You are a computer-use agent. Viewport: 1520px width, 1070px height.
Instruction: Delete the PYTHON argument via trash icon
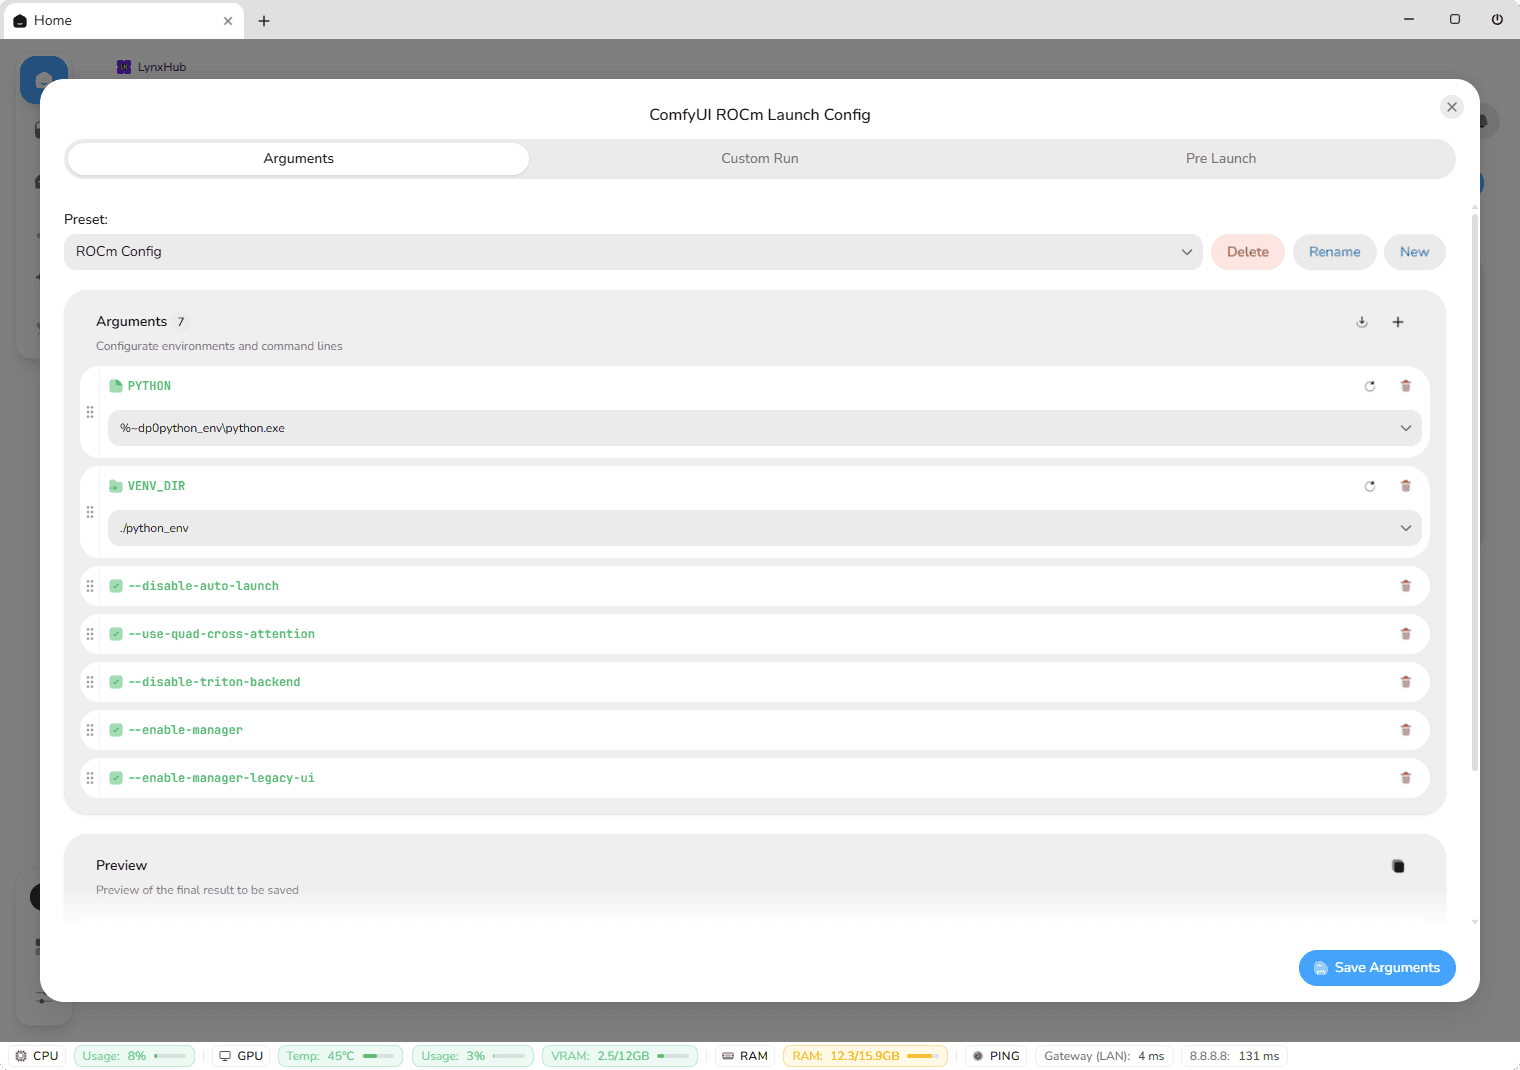click(1405, 386)
